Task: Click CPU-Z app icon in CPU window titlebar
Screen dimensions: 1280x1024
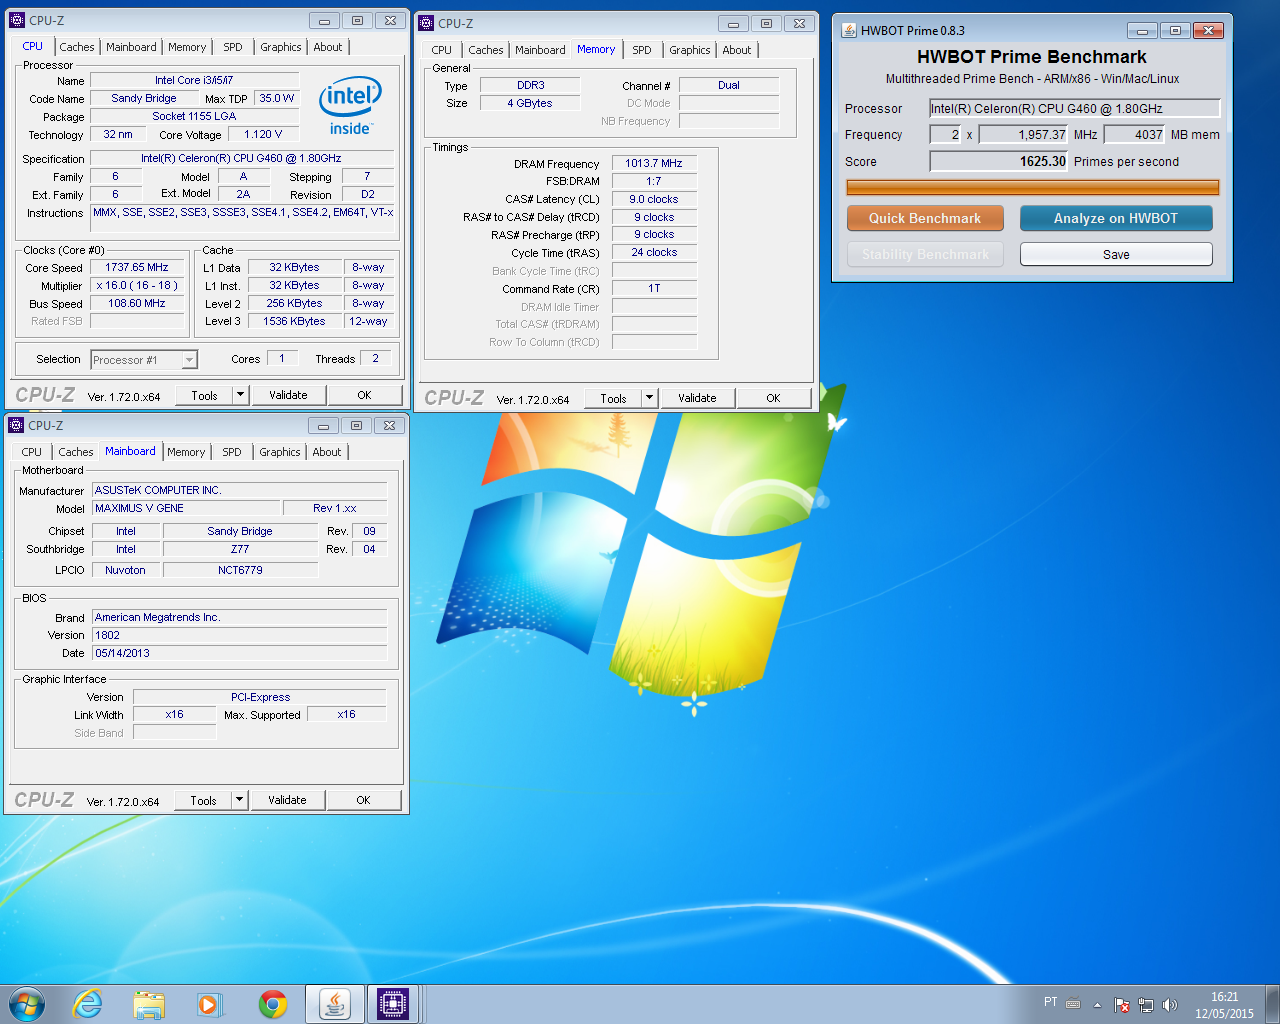Action: tap(17, 20)
